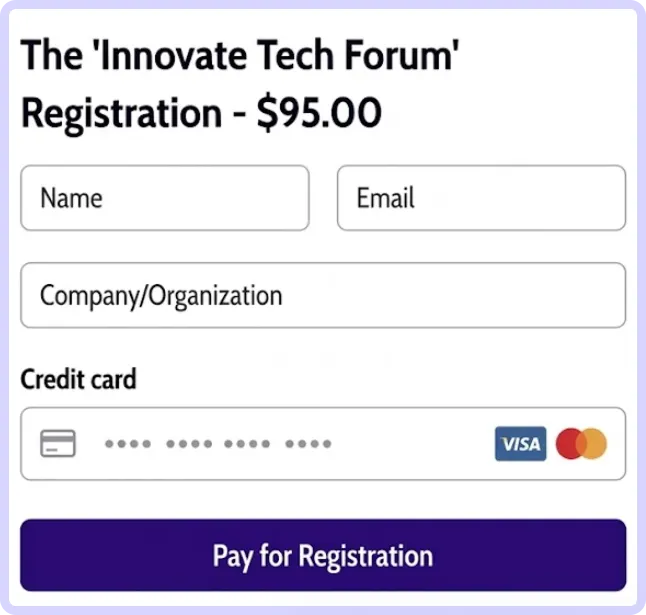Image resolution: width=646 pixels, height=615 pixels.
Task: Click the 'Credit card' section label
Action: tap(78, 379)
